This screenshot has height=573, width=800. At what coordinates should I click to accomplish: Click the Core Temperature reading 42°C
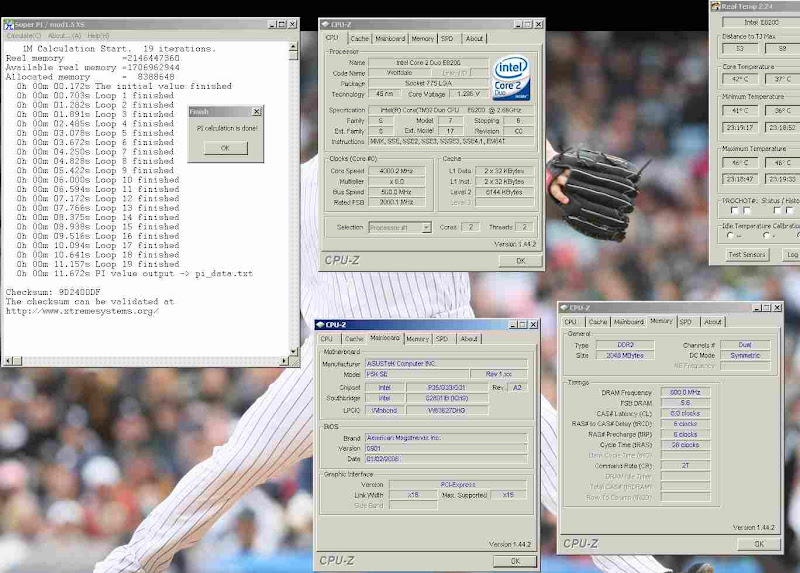(740, 79)
